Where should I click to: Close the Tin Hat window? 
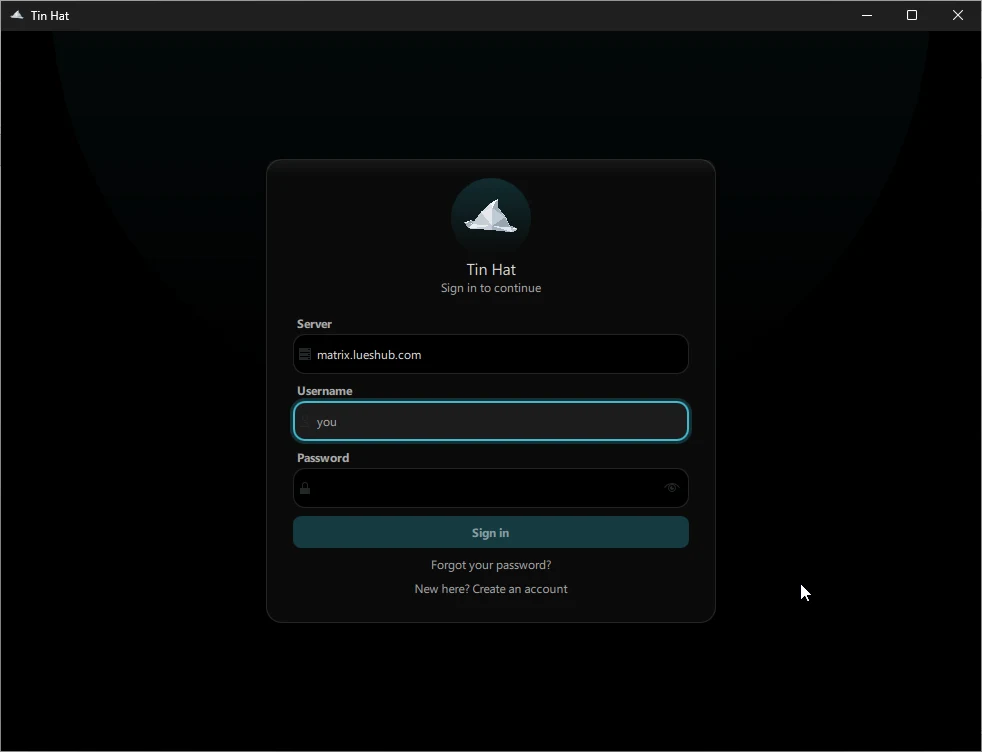(958, 15)
